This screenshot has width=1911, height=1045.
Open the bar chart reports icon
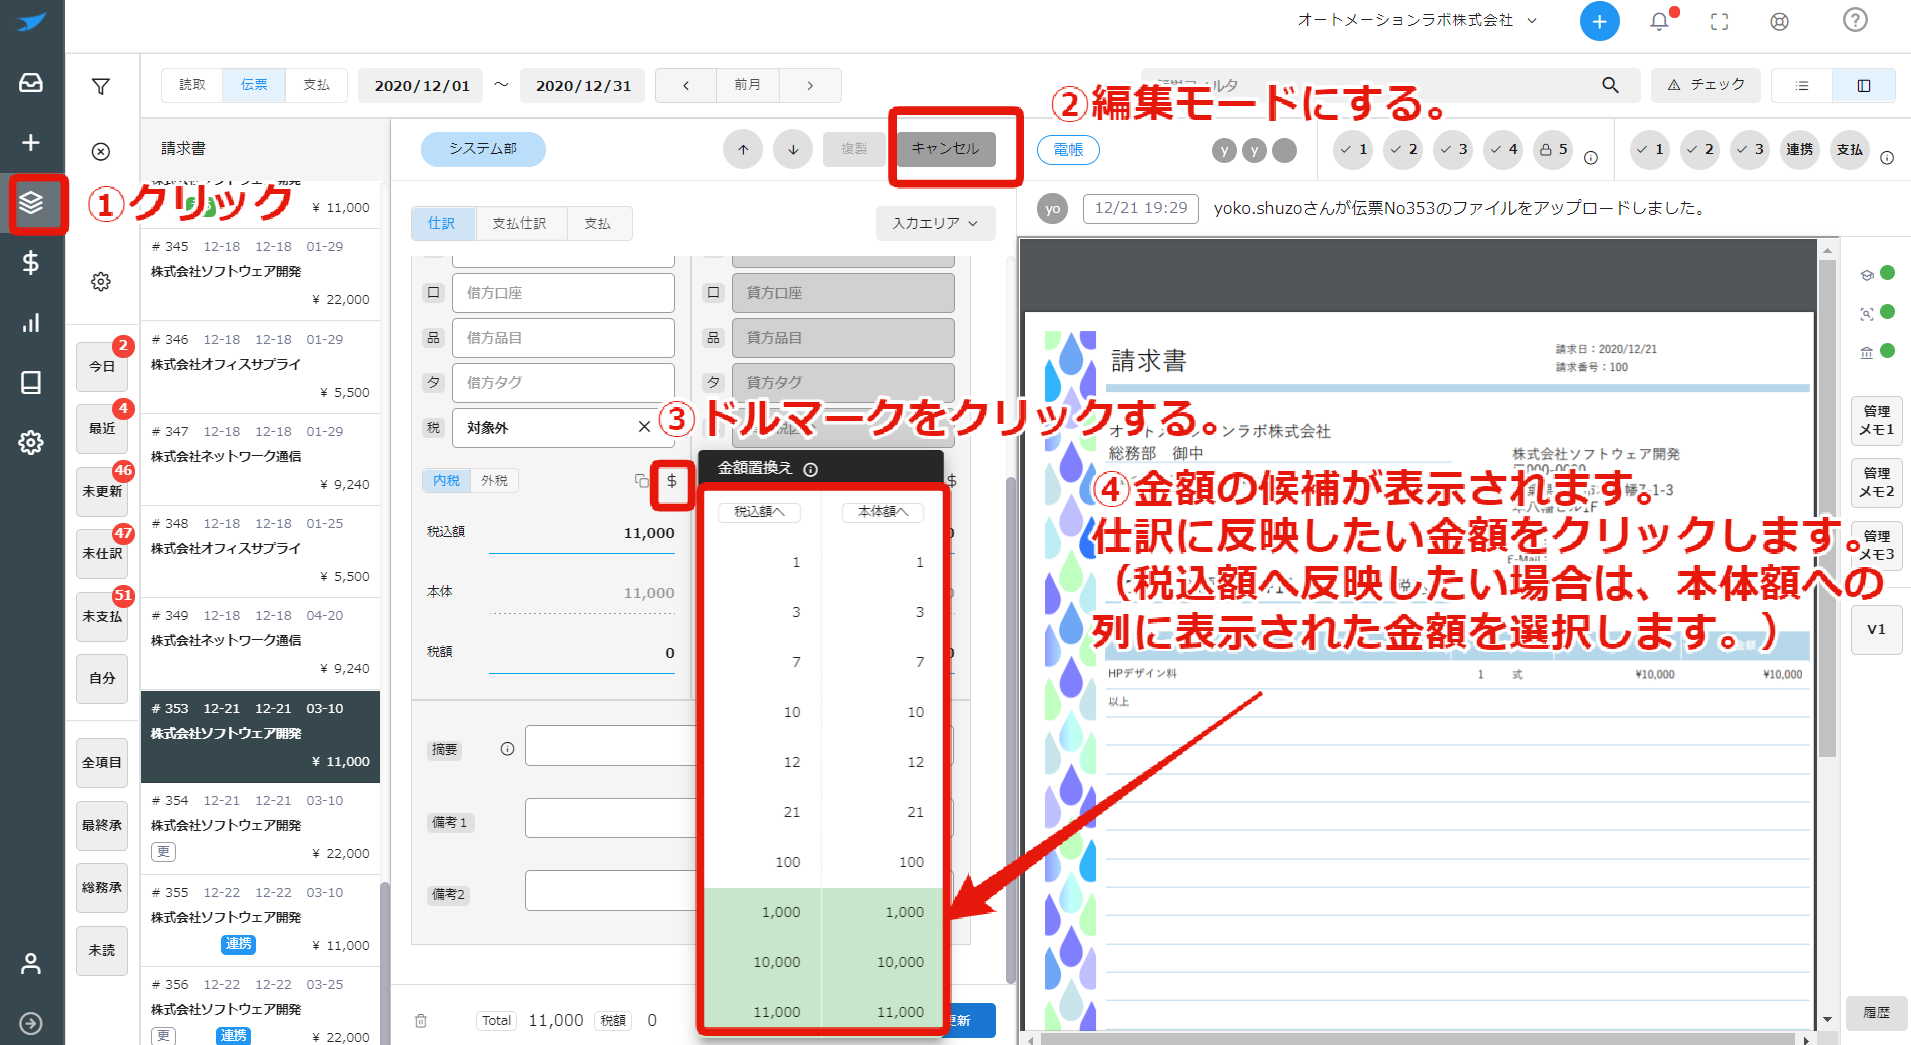[31, 322]
